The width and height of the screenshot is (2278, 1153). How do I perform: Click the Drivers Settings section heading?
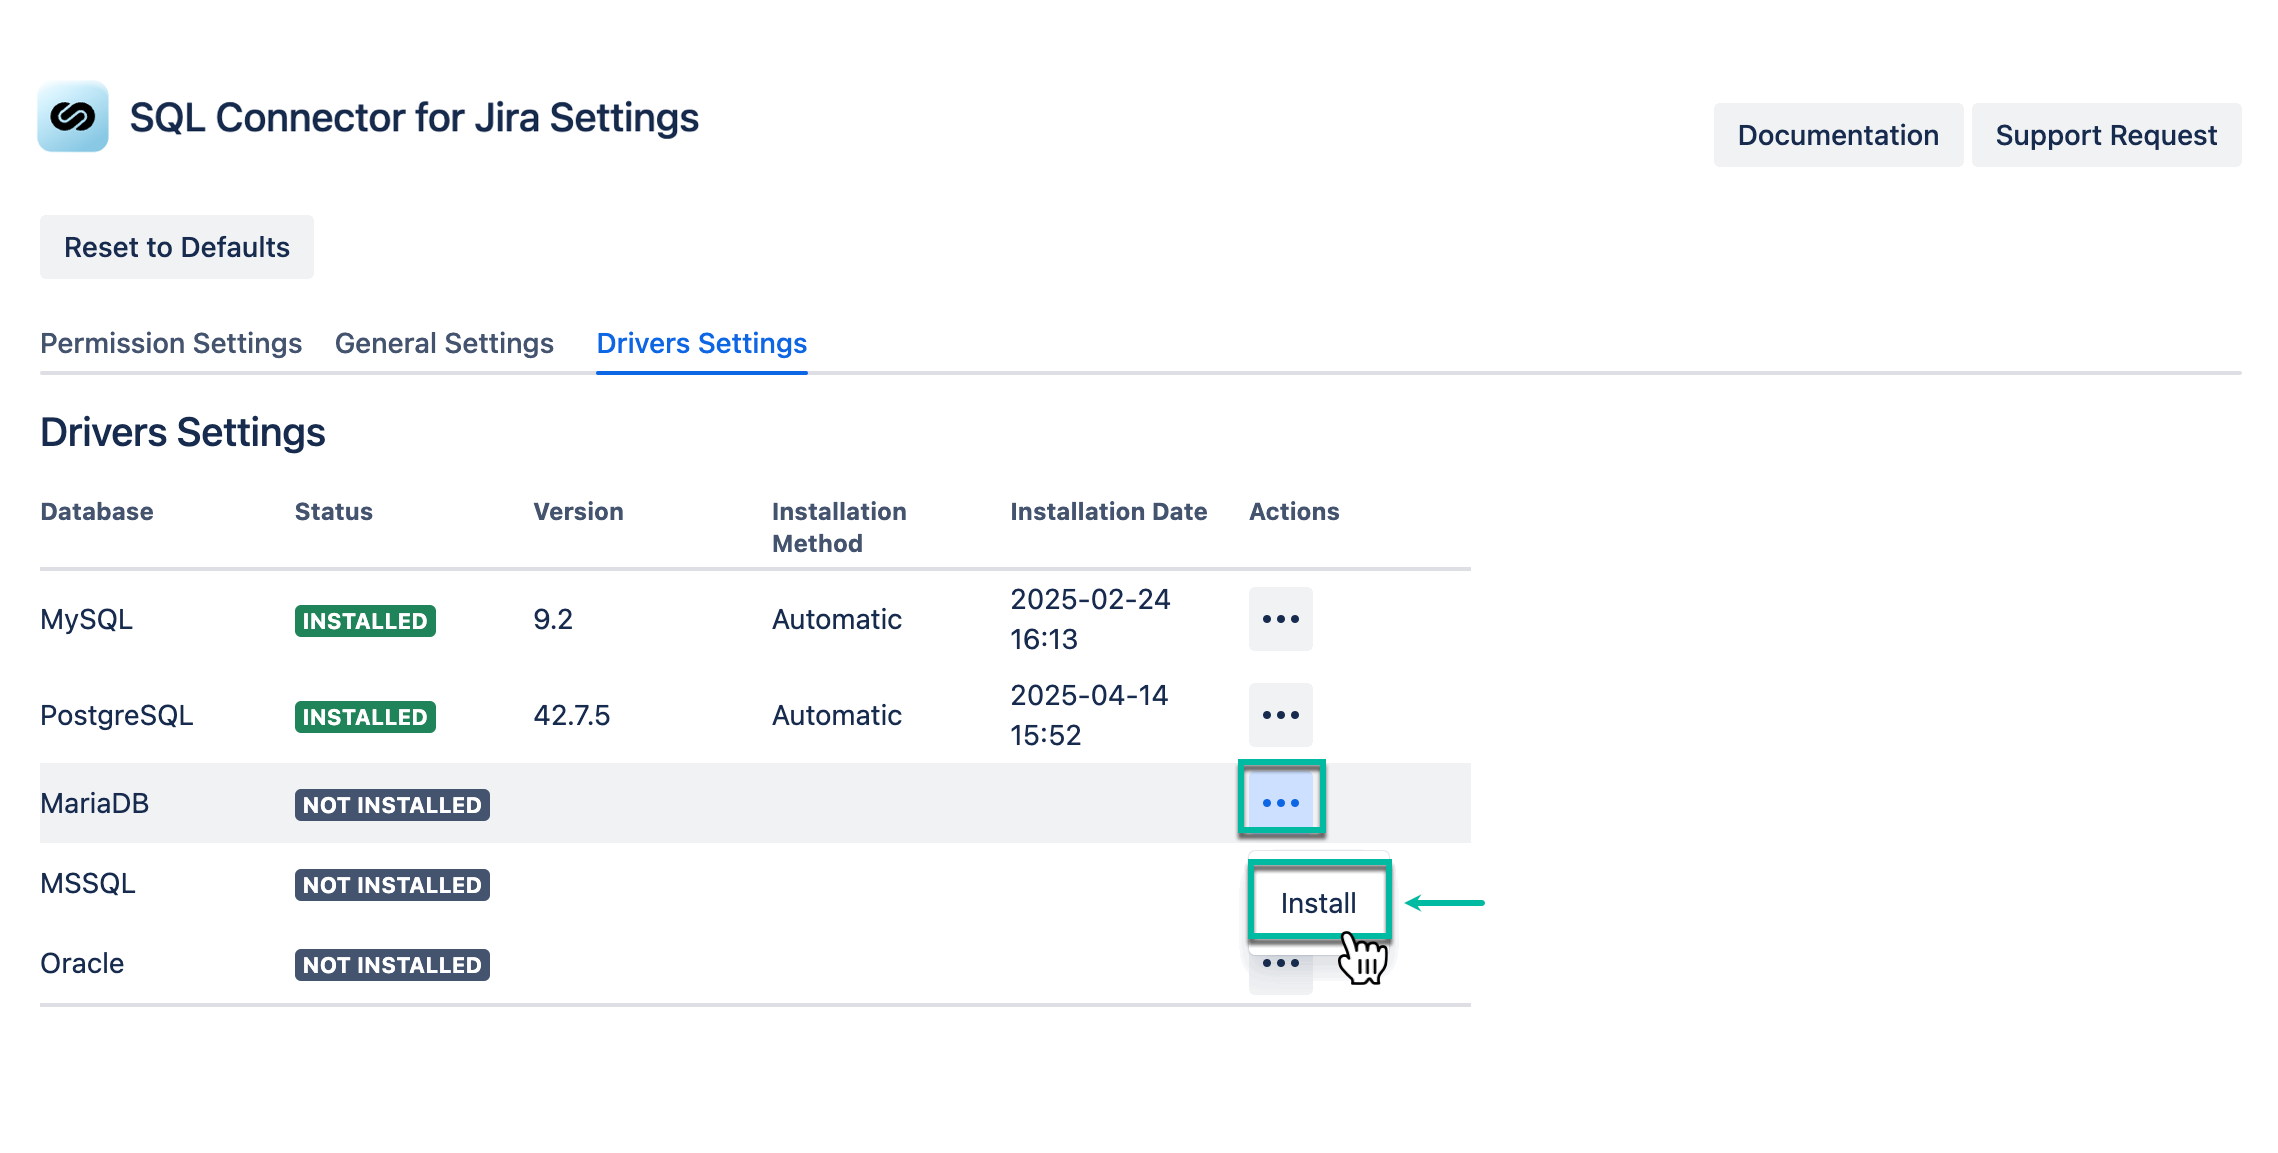[183, 432]
